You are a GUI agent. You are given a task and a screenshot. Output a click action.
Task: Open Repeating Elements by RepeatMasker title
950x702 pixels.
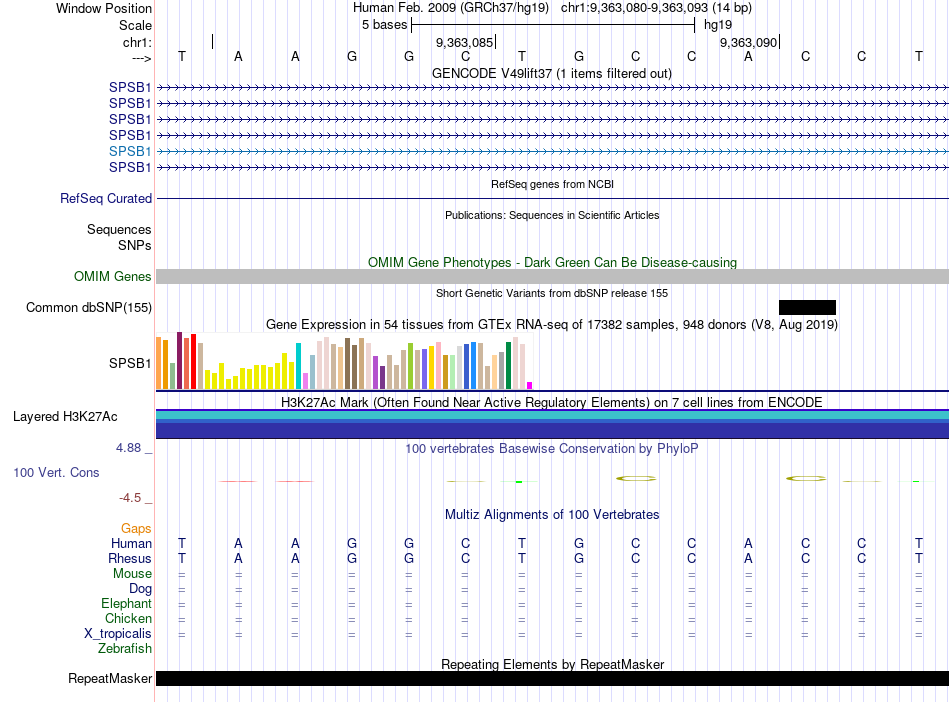click(552, 664)
